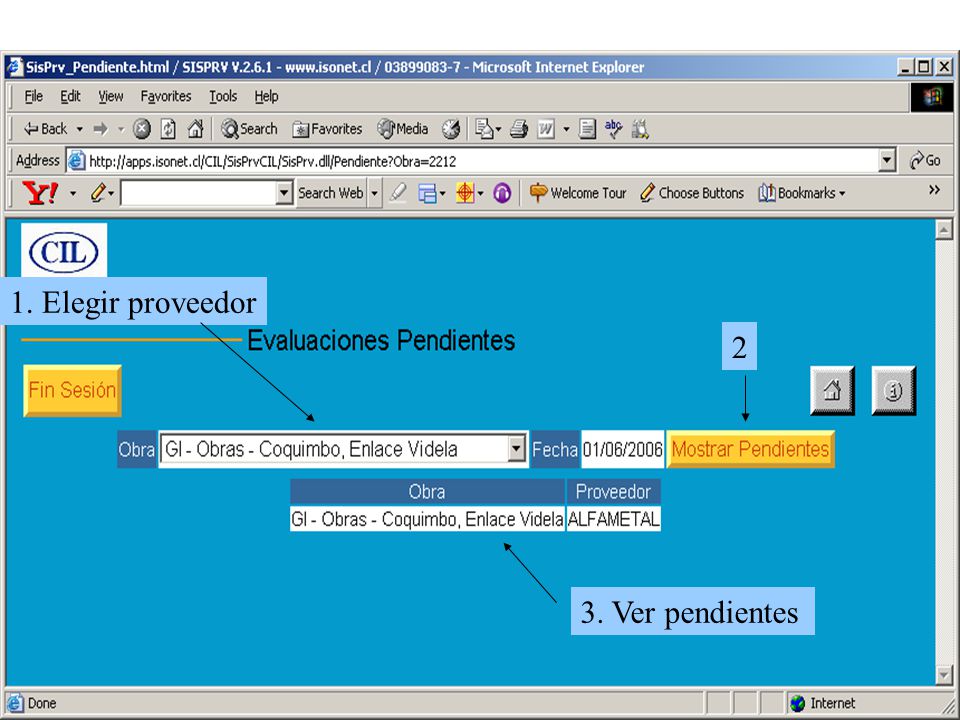Stop page loading with the Stop icon
Viewport: 960px width, 720px height.
141,129
